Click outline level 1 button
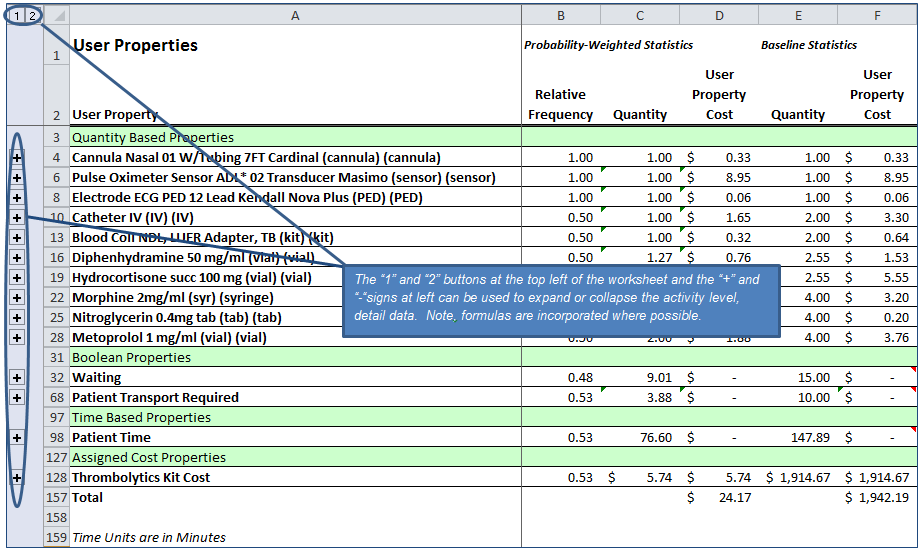This screenshot has height=551, width=923. (x=17, y=16)
